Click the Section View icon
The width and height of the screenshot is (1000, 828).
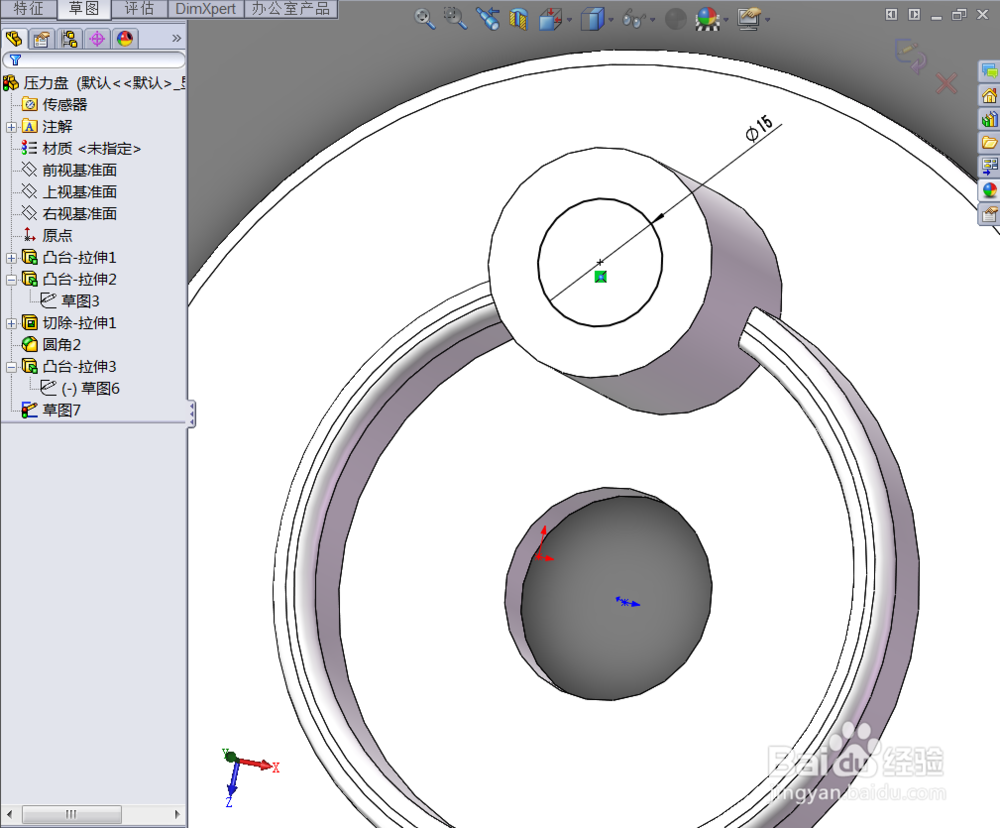(x=519, y=19)
